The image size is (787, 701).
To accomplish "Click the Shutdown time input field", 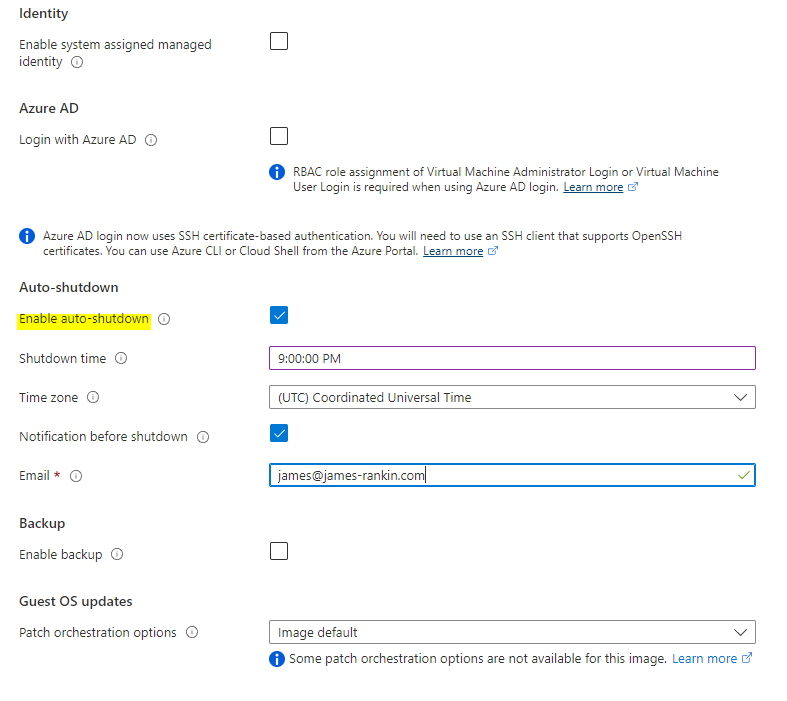I will tap(511, 358).
